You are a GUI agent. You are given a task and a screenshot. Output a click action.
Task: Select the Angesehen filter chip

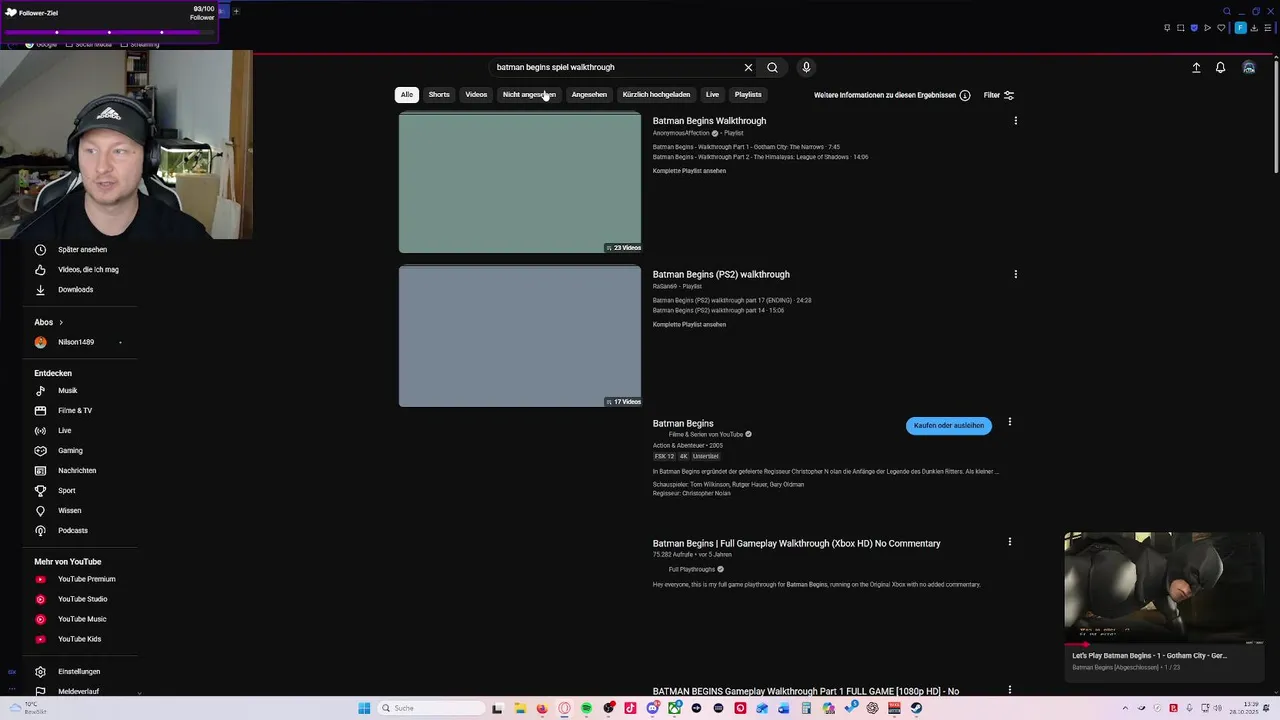click(589, 94)
